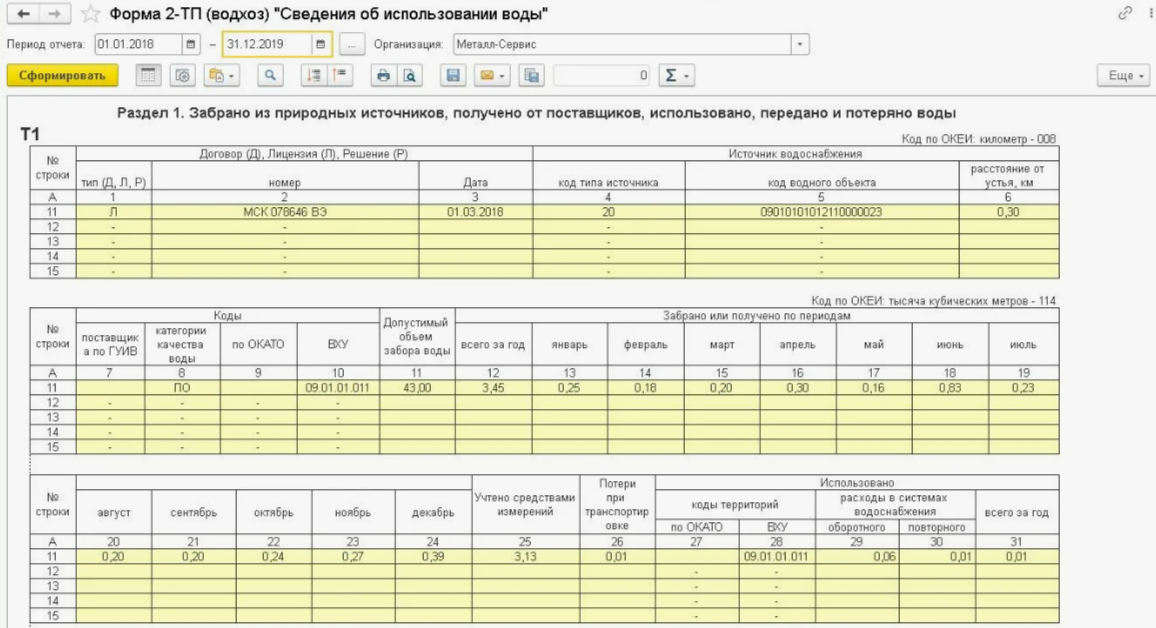Click header 'Потери при транспортировке'
The image size is (1156, 628).
click(x=617, y=504)
